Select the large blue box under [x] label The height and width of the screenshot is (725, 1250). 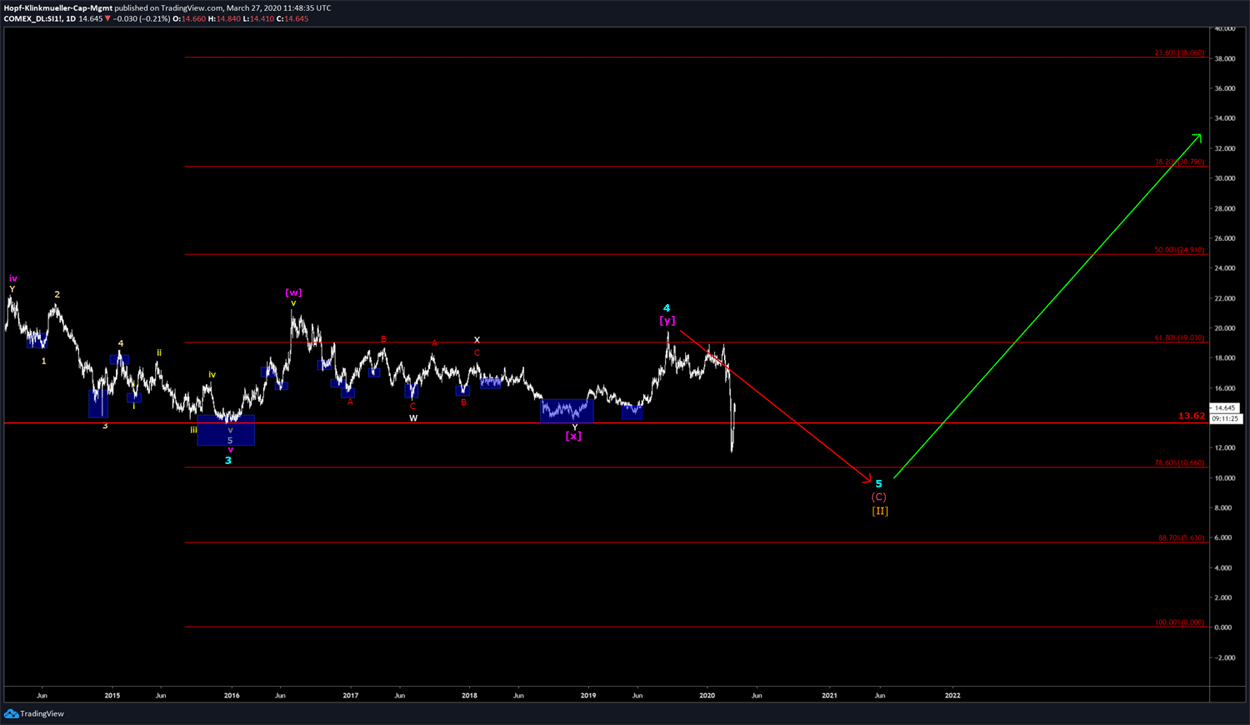(x=566, y=410)
